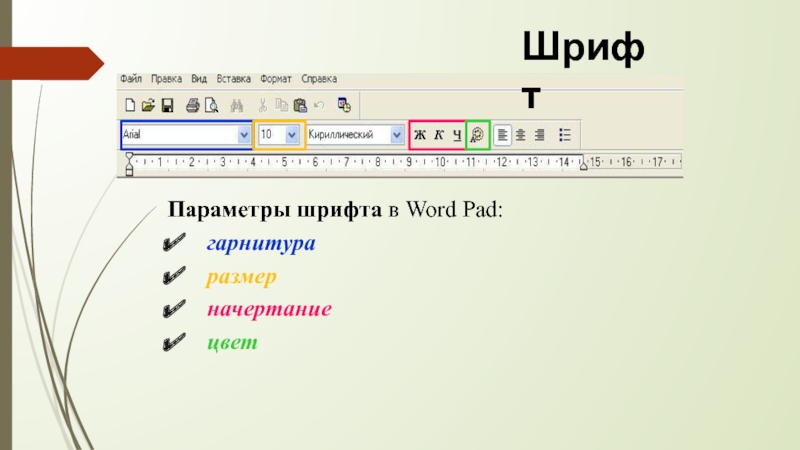The height and width of the screenshot is (450, 800).
Task: Expand the Arial font name dropdown
Action: pyautogui.click(x=241, y=134)
